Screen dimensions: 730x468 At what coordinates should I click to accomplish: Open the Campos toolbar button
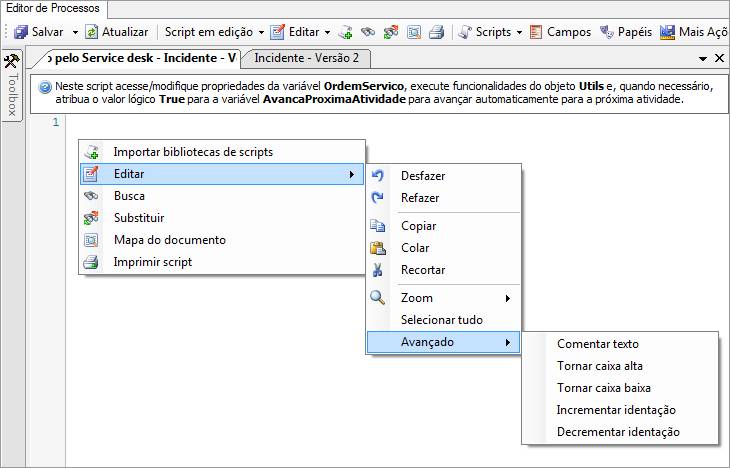click(x=561, y=32)
